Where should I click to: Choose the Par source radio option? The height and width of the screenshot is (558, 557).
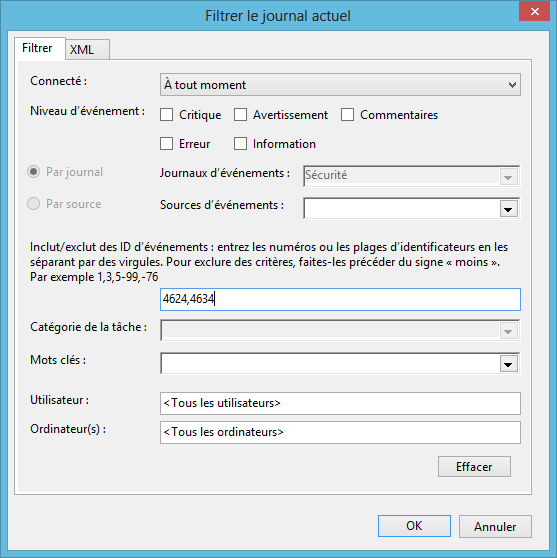point(33,204)
